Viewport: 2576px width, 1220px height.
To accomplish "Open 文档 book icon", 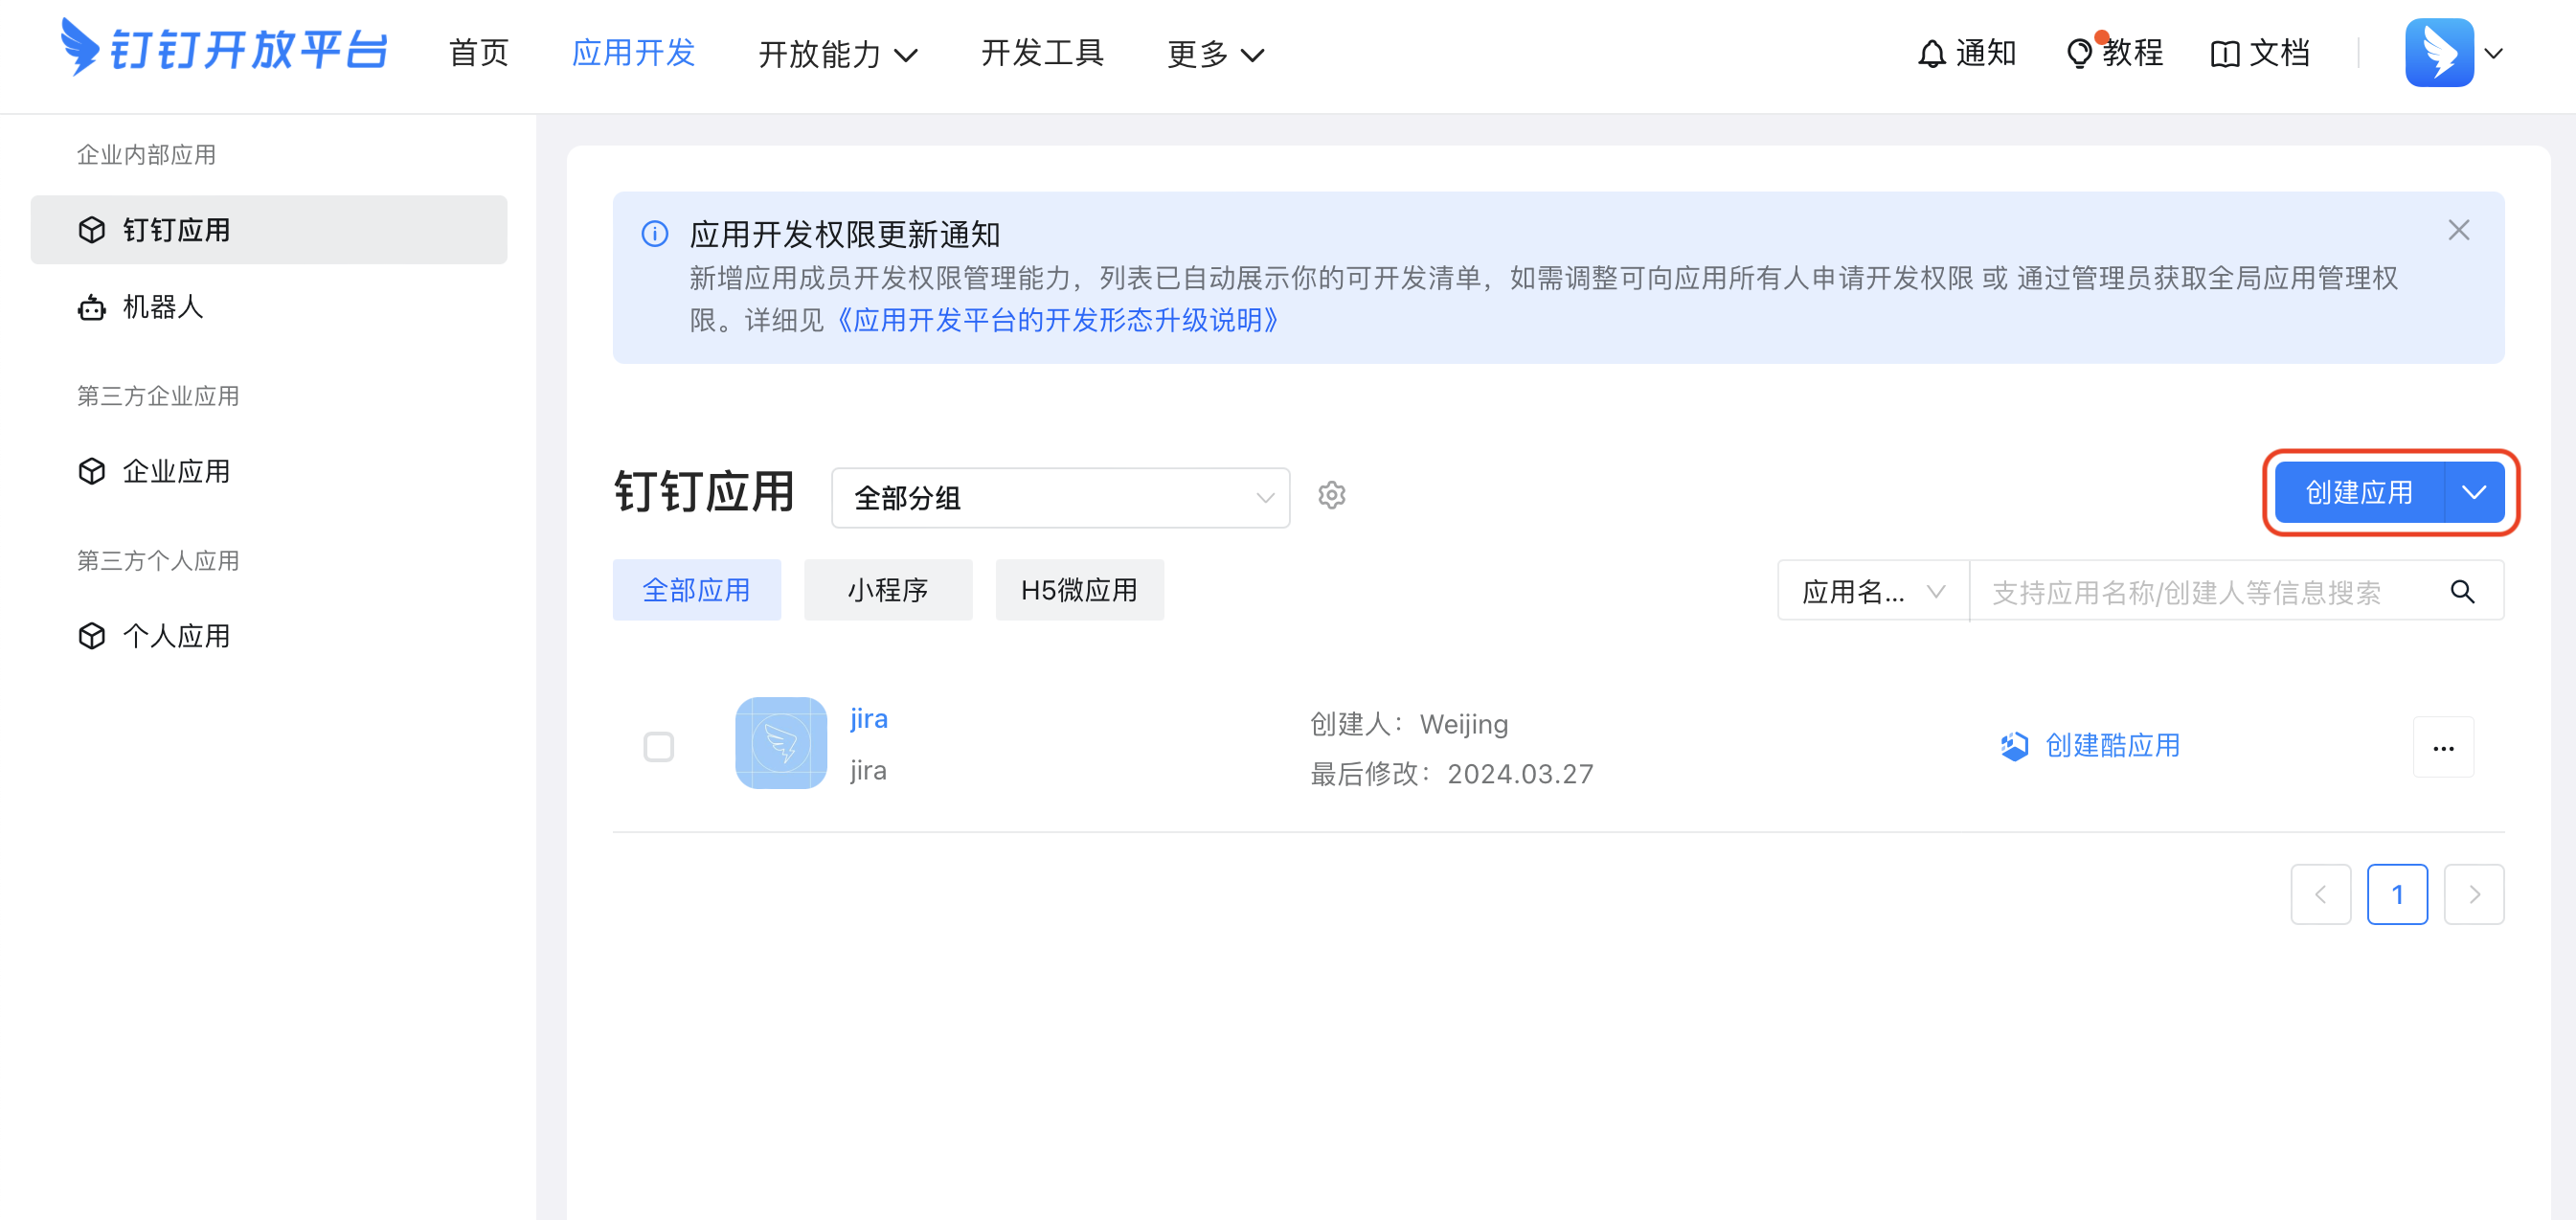I will click(2224, 53).
